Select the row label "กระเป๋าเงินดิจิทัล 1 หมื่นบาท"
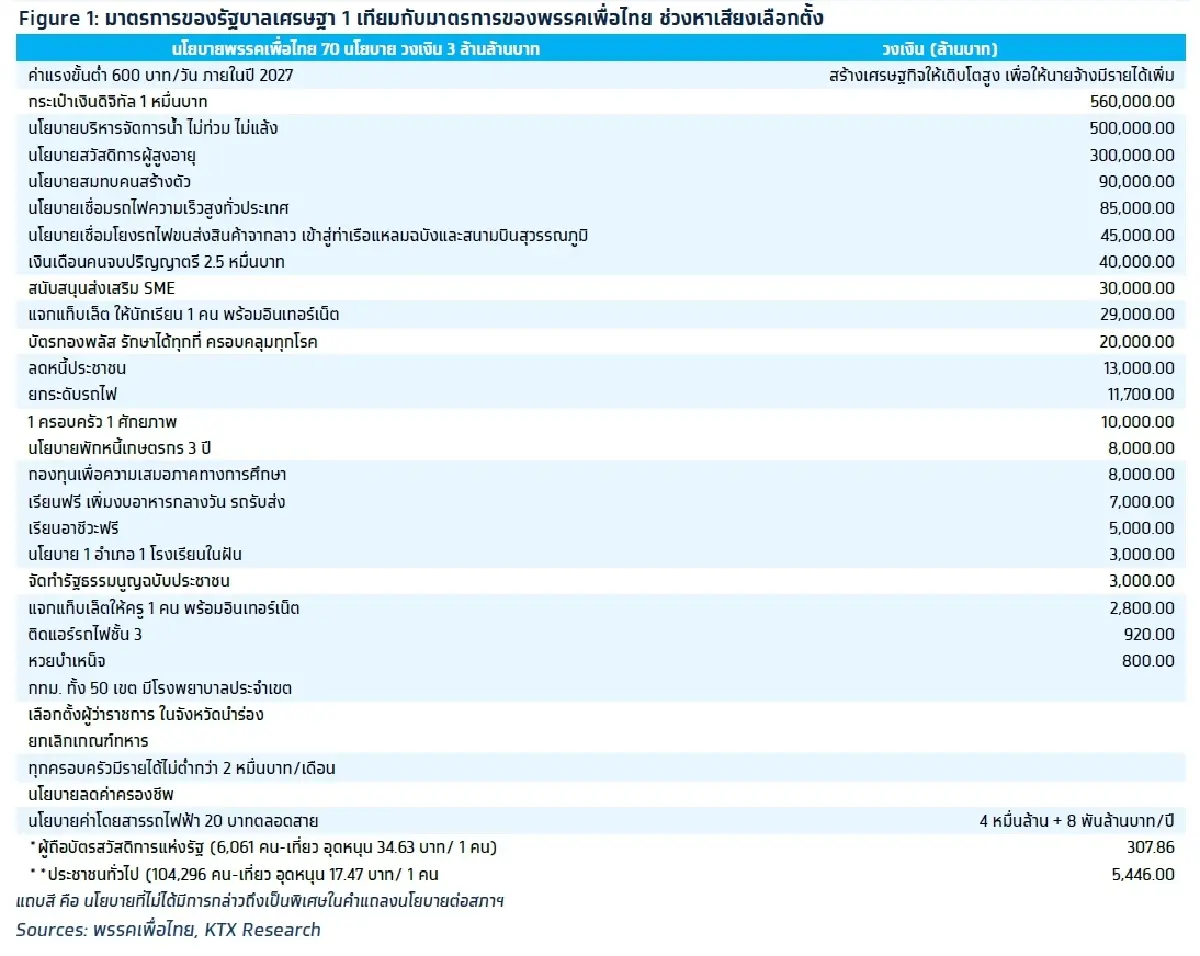 [x=119, y=101]
